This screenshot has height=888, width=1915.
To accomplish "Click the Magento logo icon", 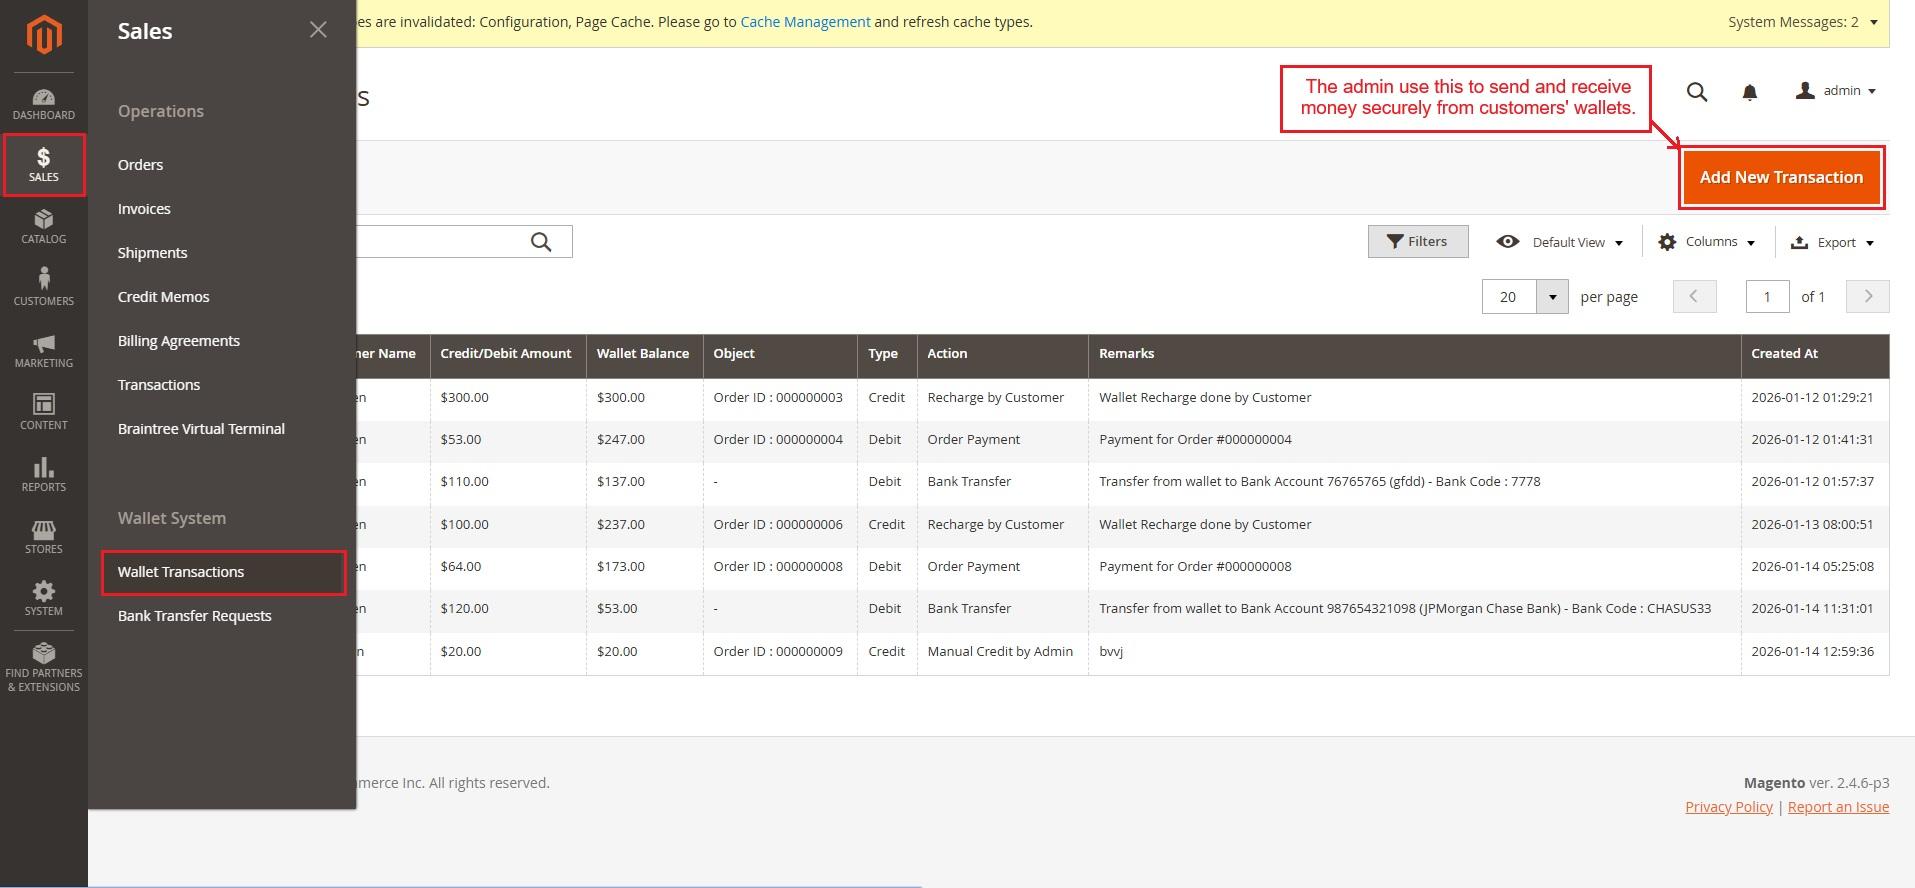I will 44,35.
